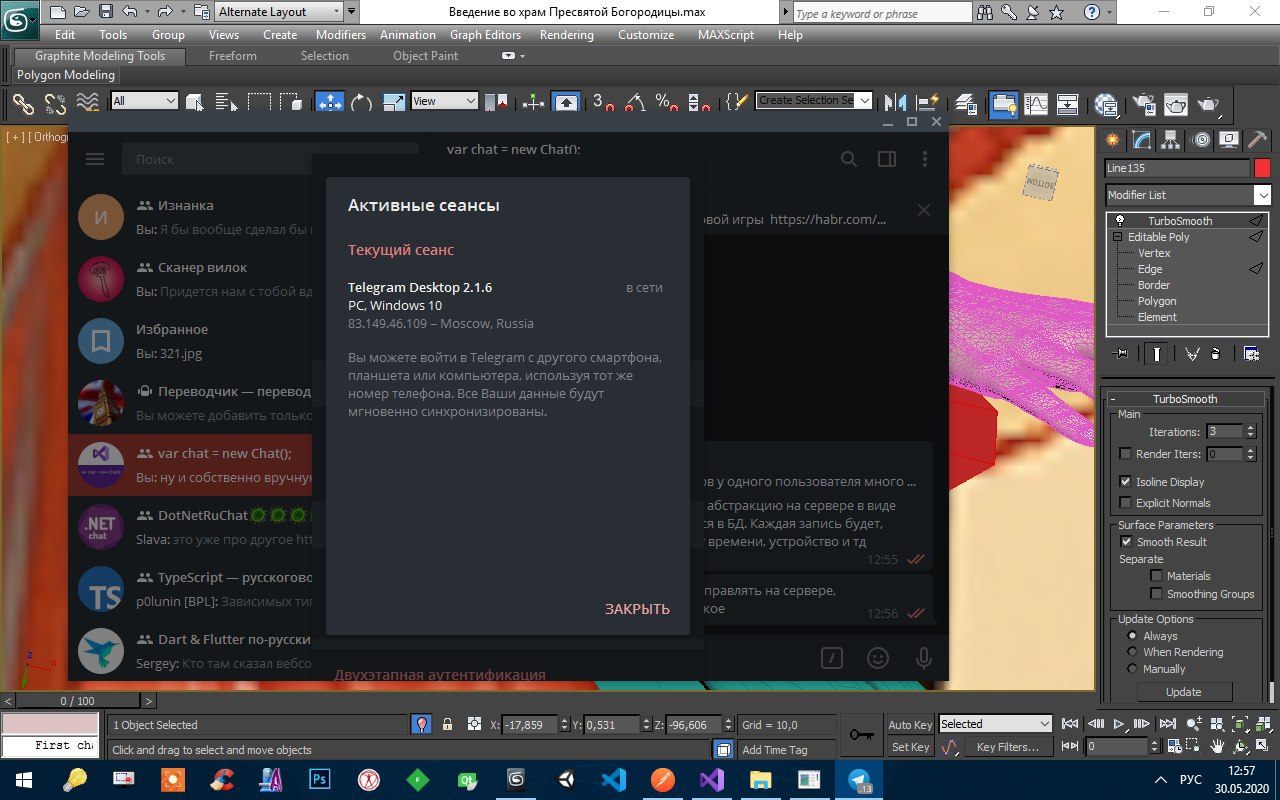Screen dimensions: 1280x800
Task: Open Render Setup teapot icon
Action: 1144,103
